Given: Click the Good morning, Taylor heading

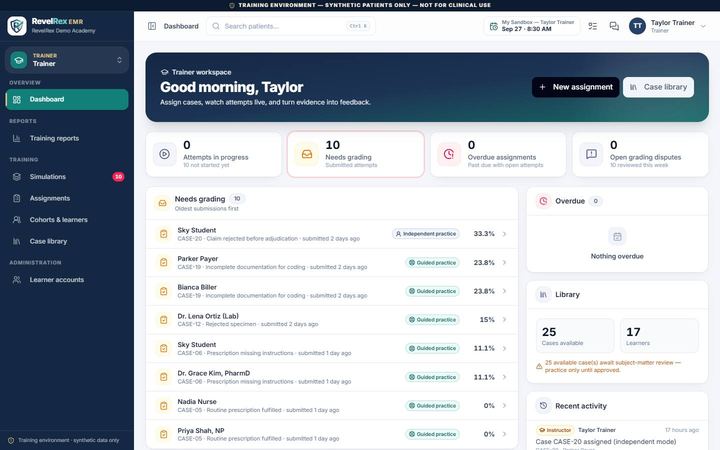Looking at the screenshot, I should tap(231, 87).
